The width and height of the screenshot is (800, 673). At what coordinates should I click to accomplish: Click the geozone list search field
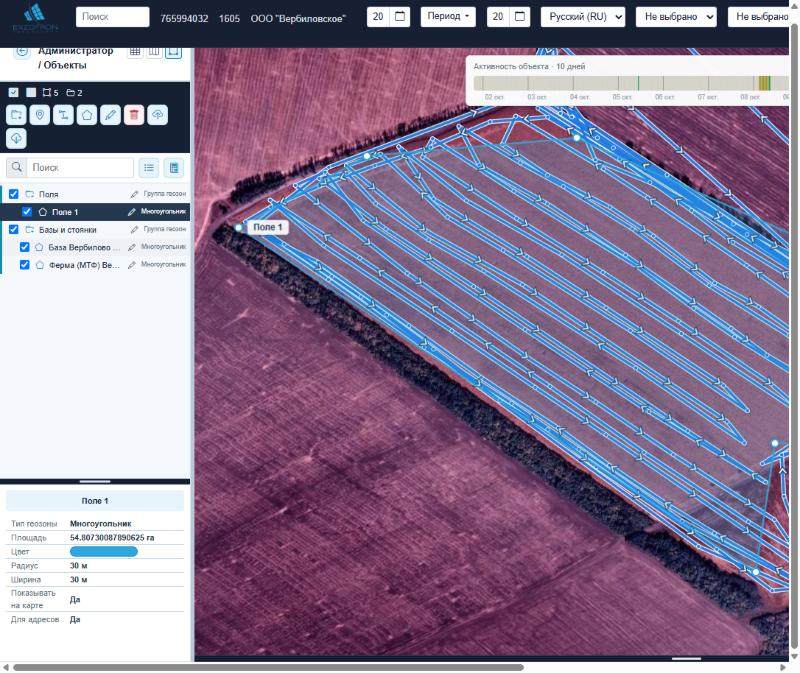click(x=80, y=167)
